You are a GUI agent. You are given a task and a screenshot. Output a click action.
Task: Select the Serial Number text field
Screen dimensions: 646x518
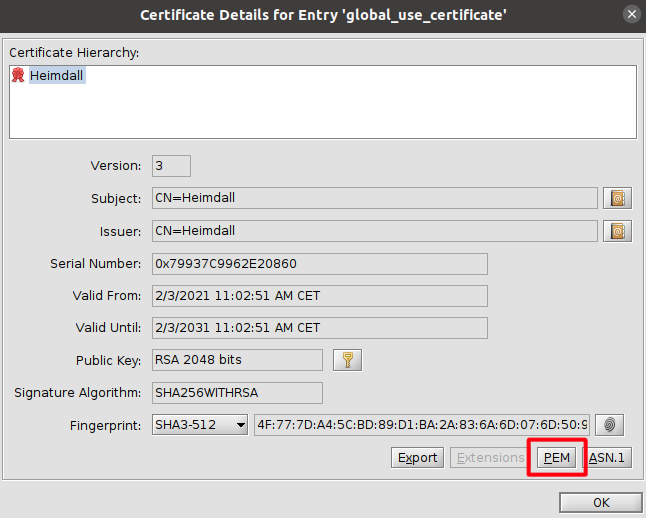[x=319, y=264]
